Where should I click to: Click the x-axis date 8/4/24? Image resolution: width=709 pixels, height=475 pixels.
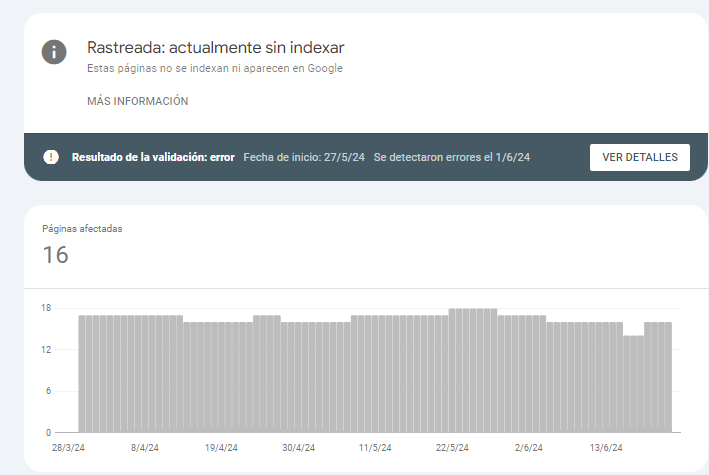pos(145,448)
